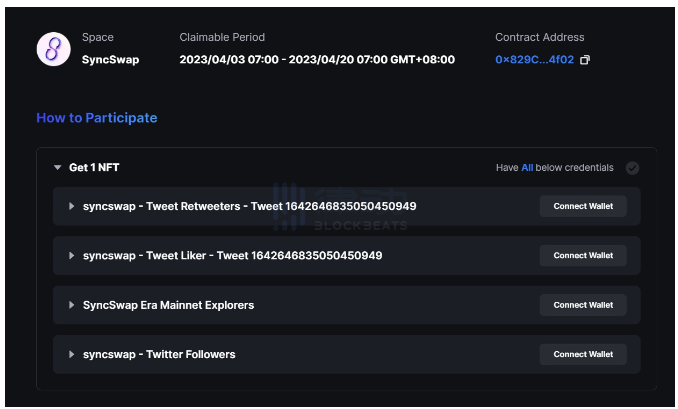Click the How to Participate heading
This screenshot has width=678, height=409.
tap(97, 118)
